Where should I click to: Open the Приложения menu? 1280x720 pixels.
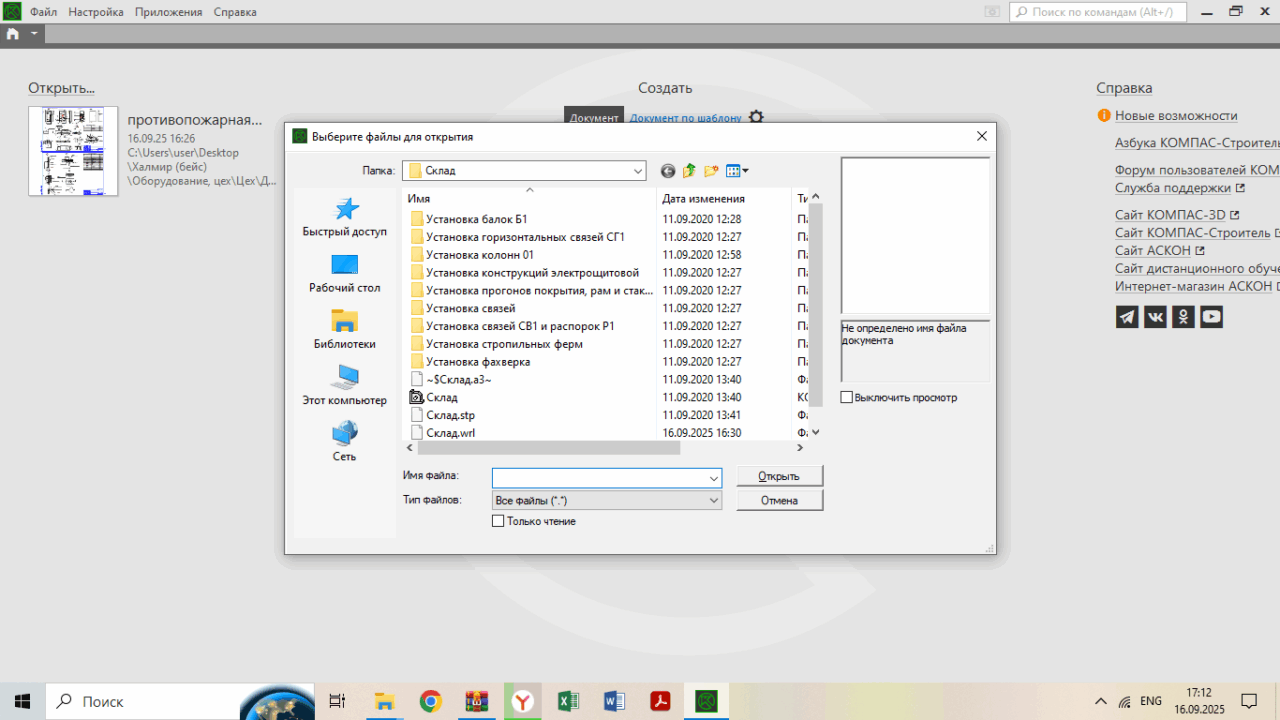168,12
